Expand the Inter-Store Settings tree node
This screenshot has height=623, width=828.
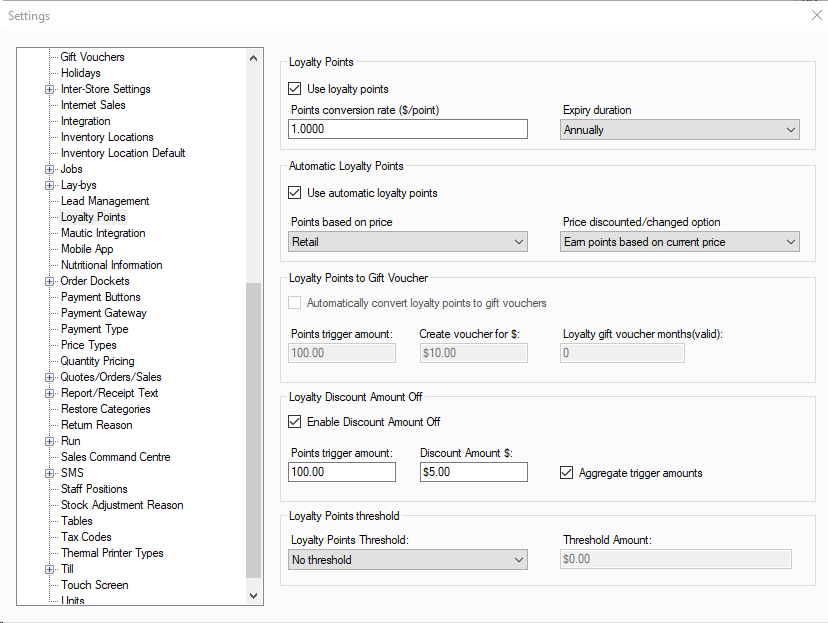(x=49, y=90)
